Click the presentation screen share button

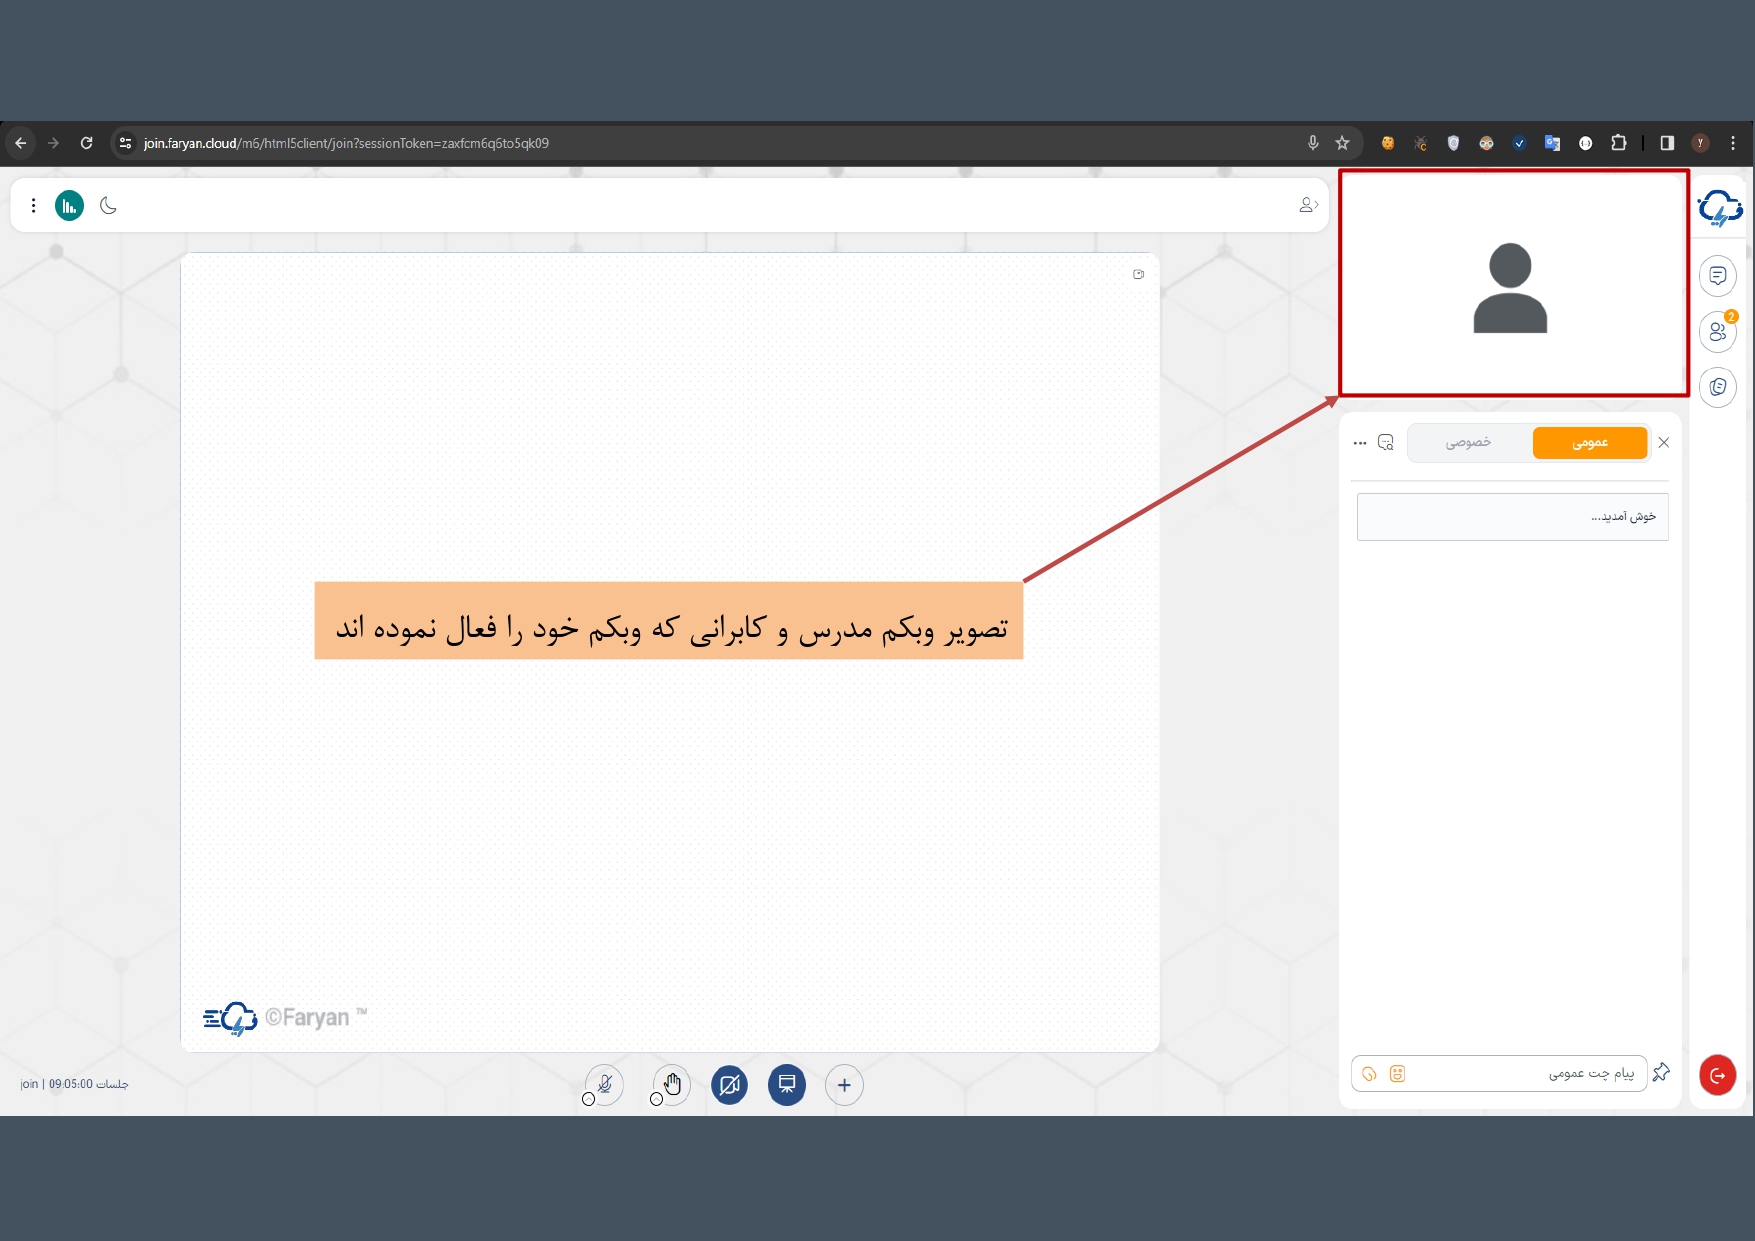point(787,1085)
